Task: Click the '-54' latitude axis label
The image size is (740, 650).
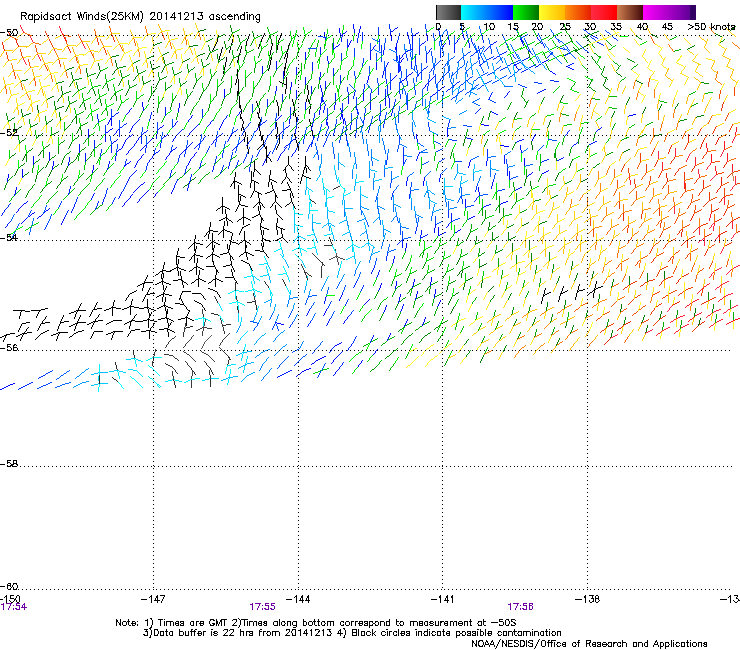Action: pyautogui.click(x=9, y=237)
